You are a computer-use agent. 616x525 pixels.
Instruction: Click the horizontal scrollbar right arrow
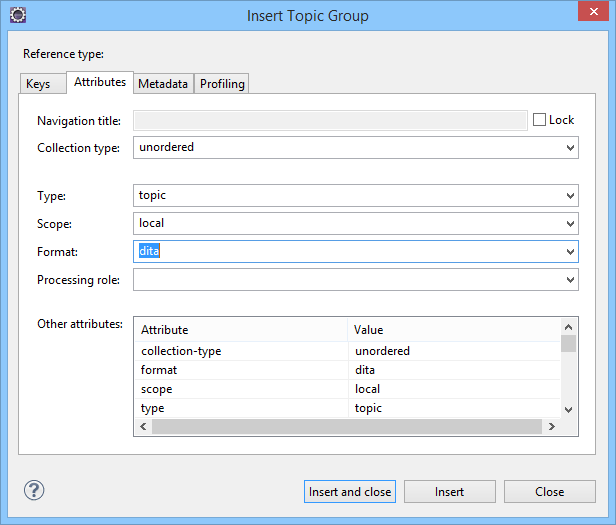click(x=550, y=427)
